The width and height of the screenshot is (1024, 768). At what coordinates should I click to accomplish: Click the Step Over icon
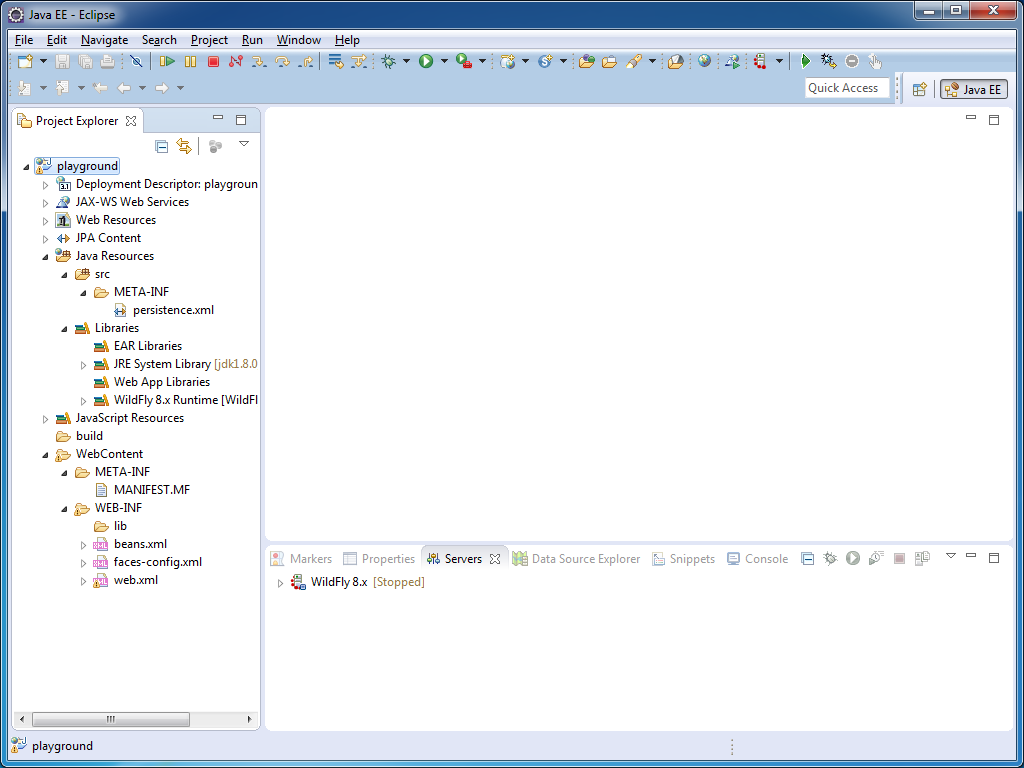pos(282,61)
